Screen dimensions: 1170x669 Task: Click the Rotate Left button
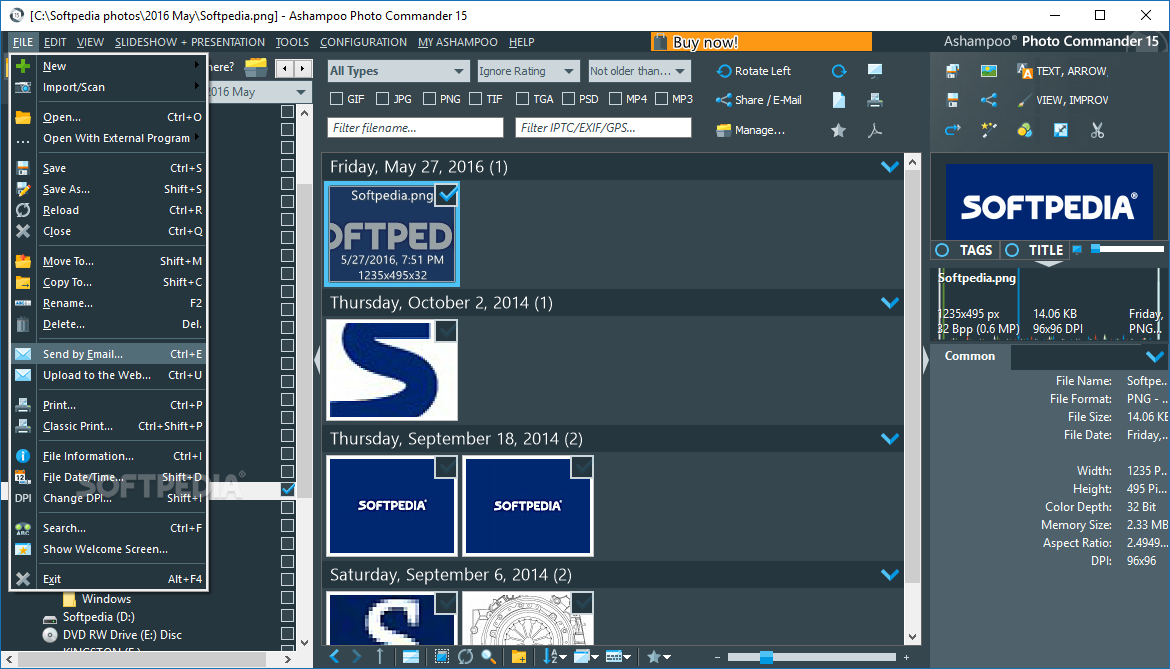point(754,71)
